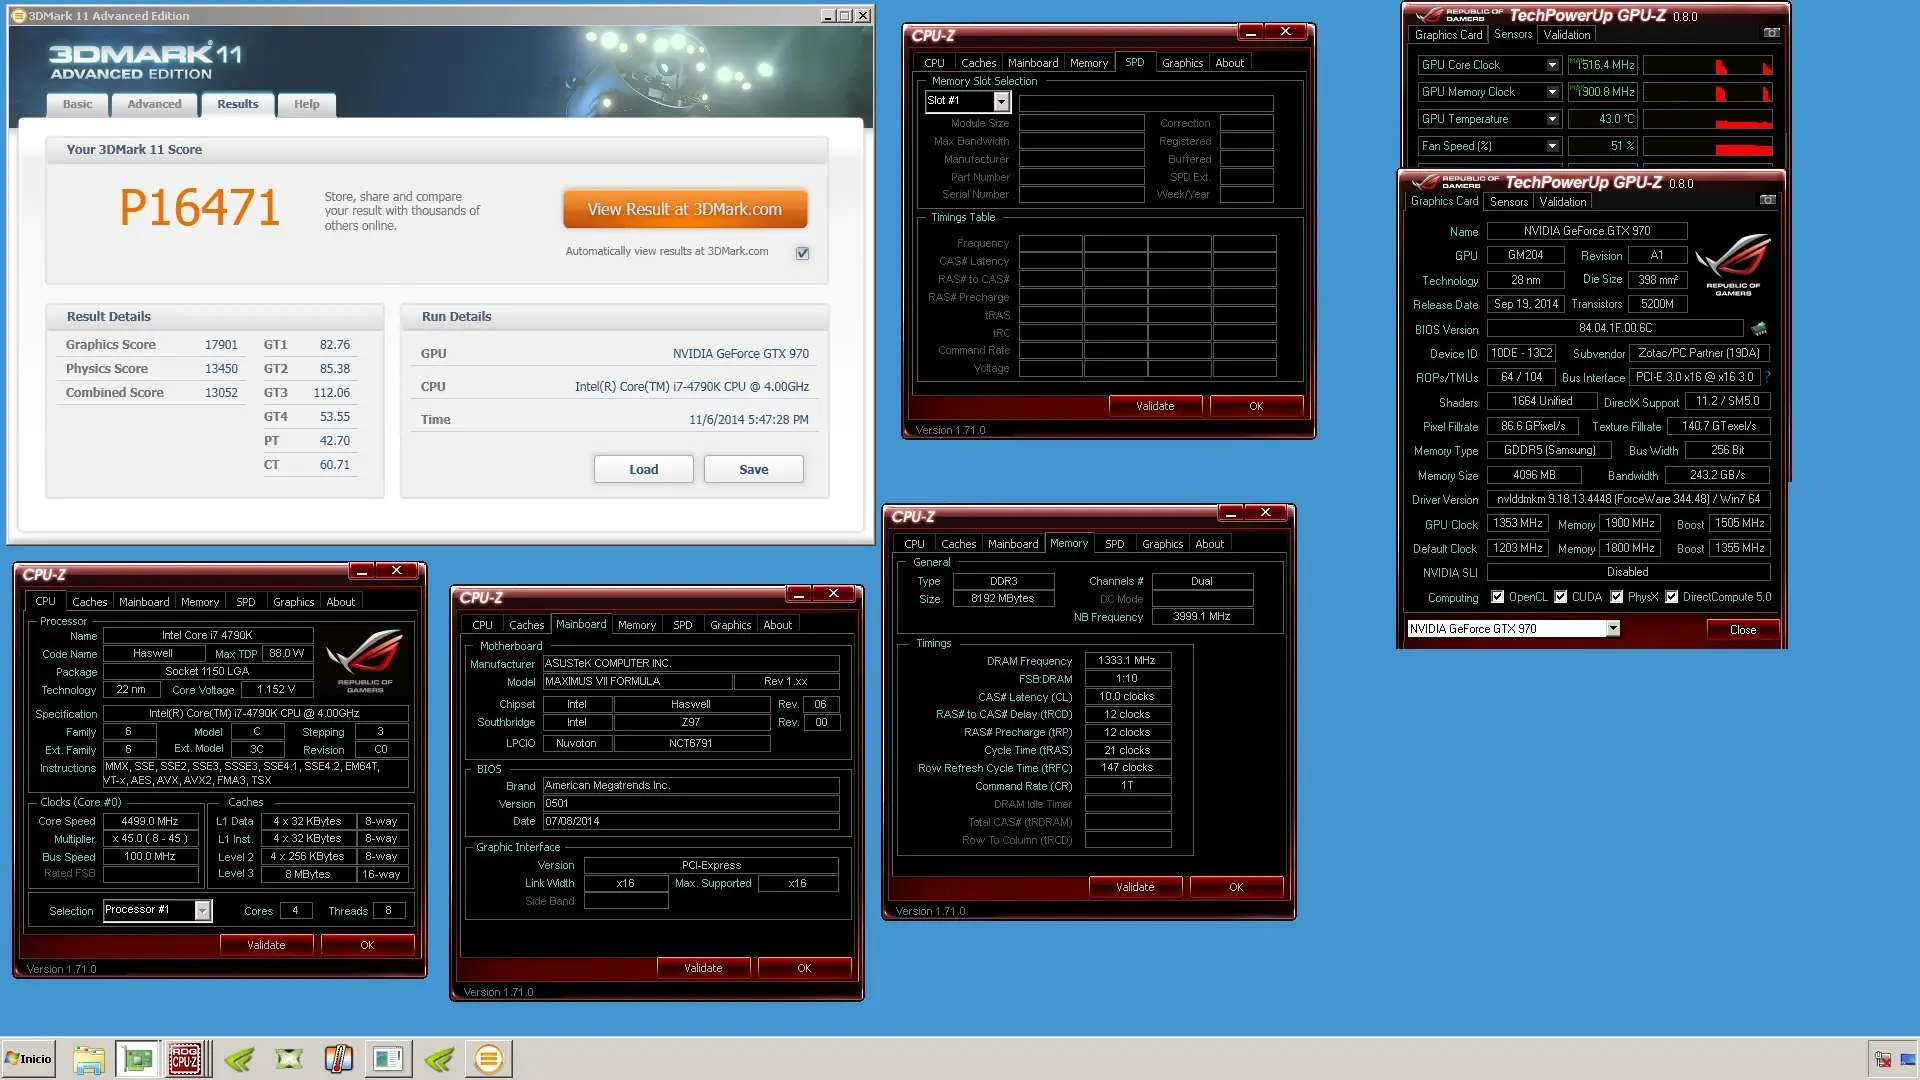Click the NVIDIA taskbar icon beside ROG CPU-Z
Screen dimensions: 1920x1080
click(x=239, y=1059)
